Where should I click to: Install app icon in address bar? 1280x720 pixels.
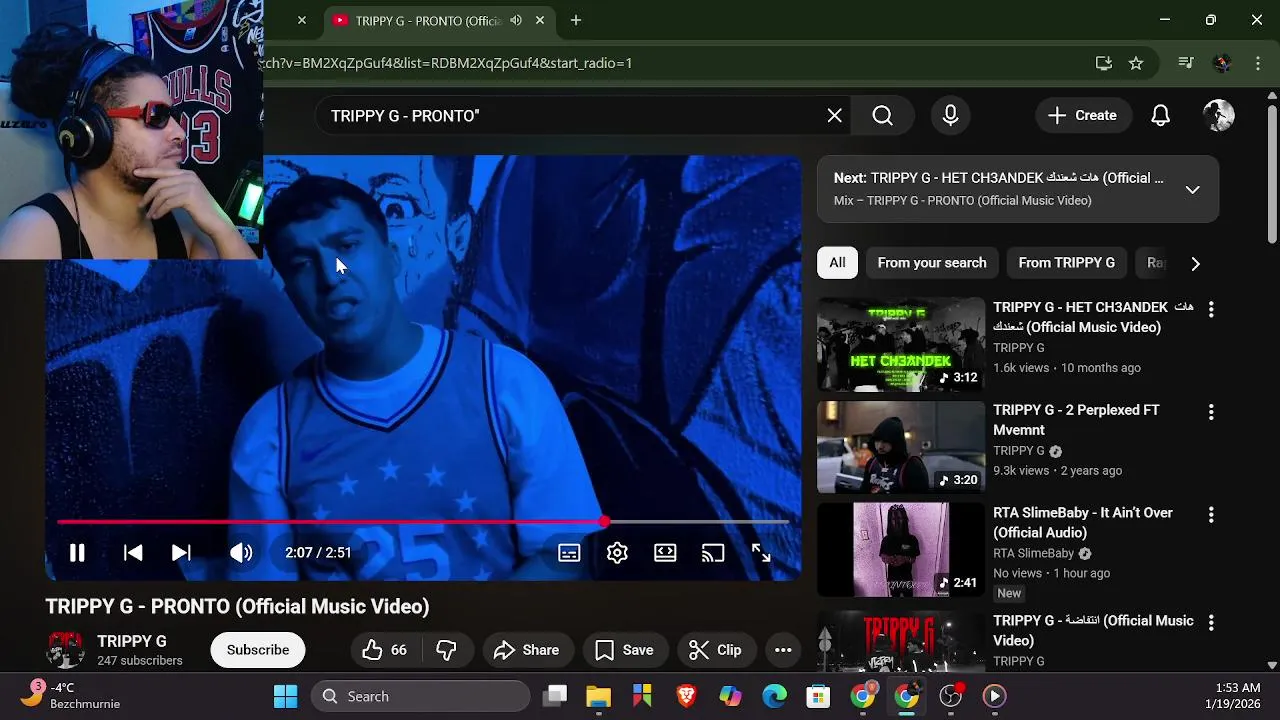1104,63
